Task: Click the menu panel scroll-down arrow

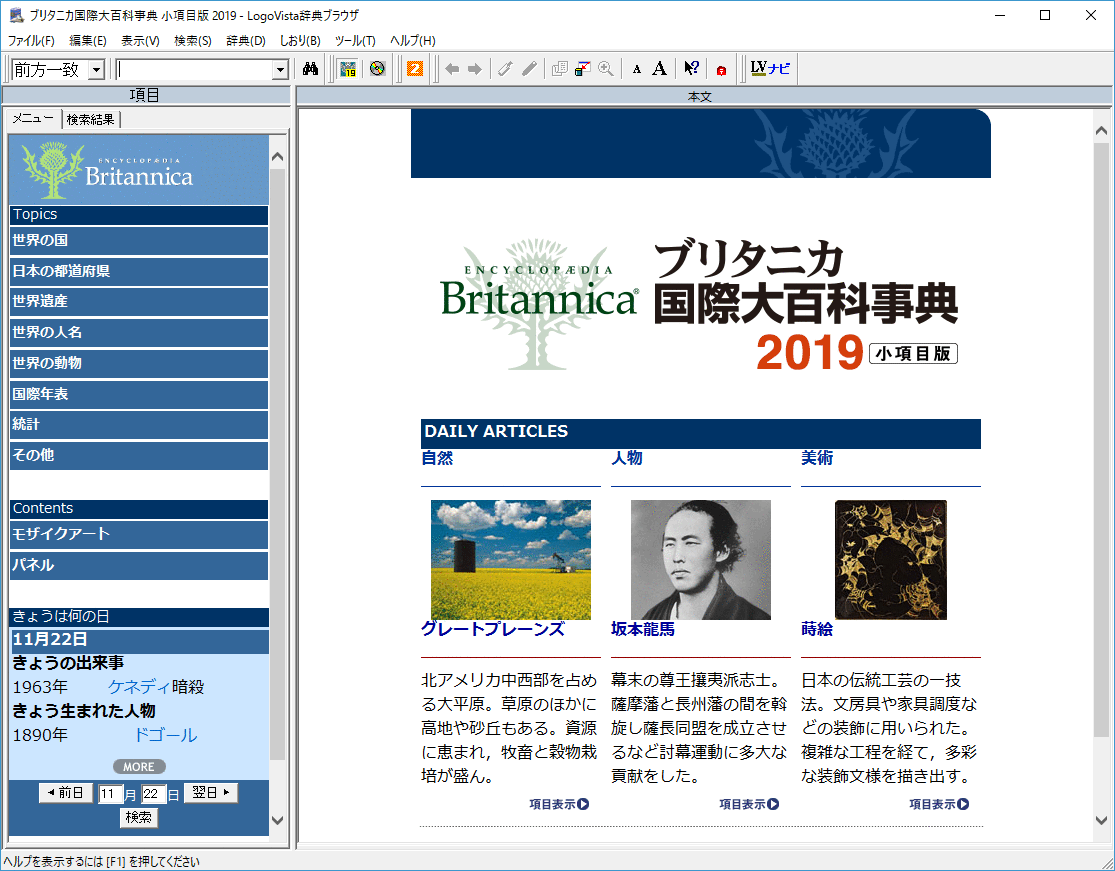Action: point(277,821)
